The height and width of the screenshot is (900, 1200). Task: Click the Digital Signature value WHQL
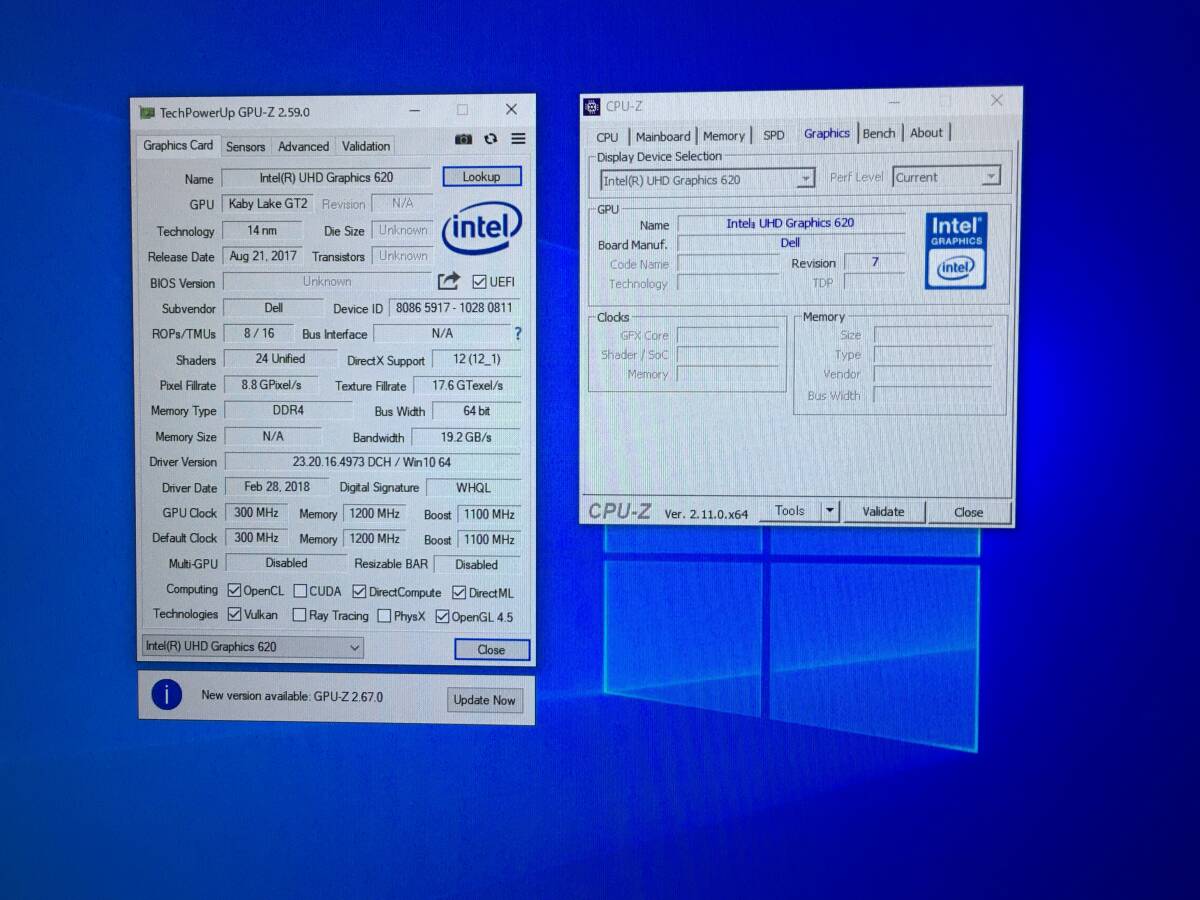click(473, 487)
